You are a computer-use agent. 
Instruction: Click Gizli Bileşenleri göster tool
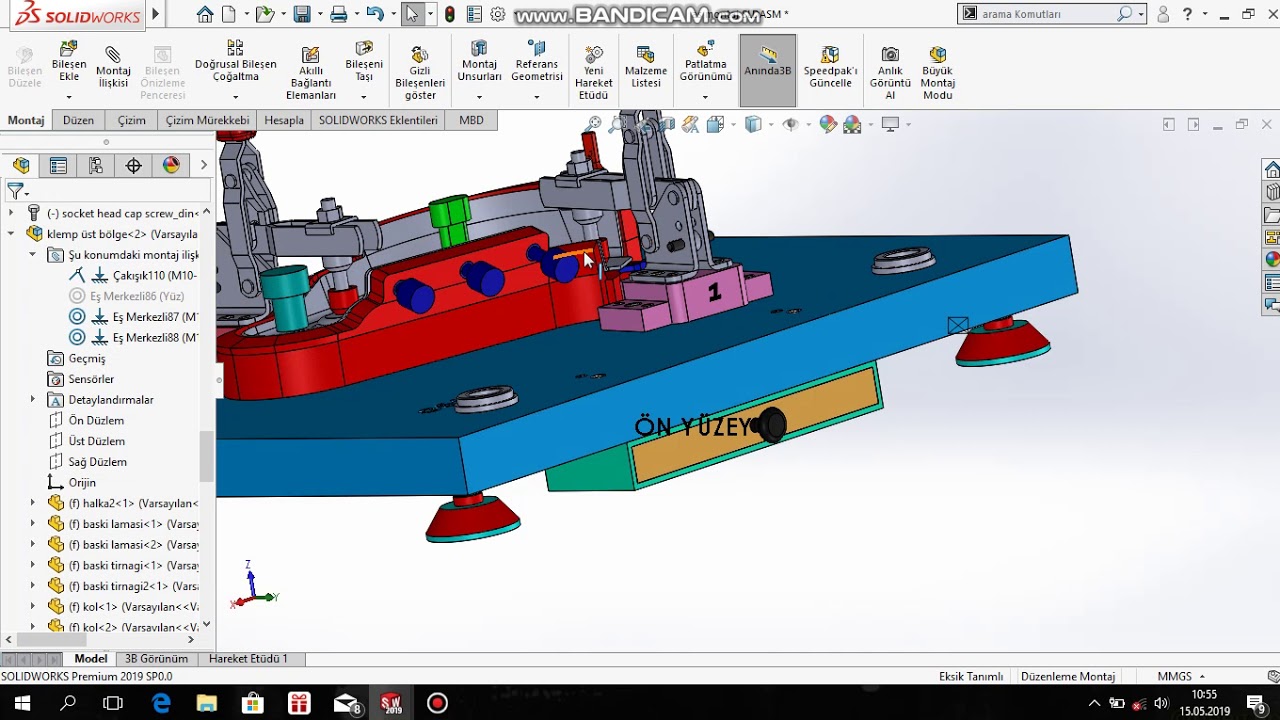click(420, 72)
